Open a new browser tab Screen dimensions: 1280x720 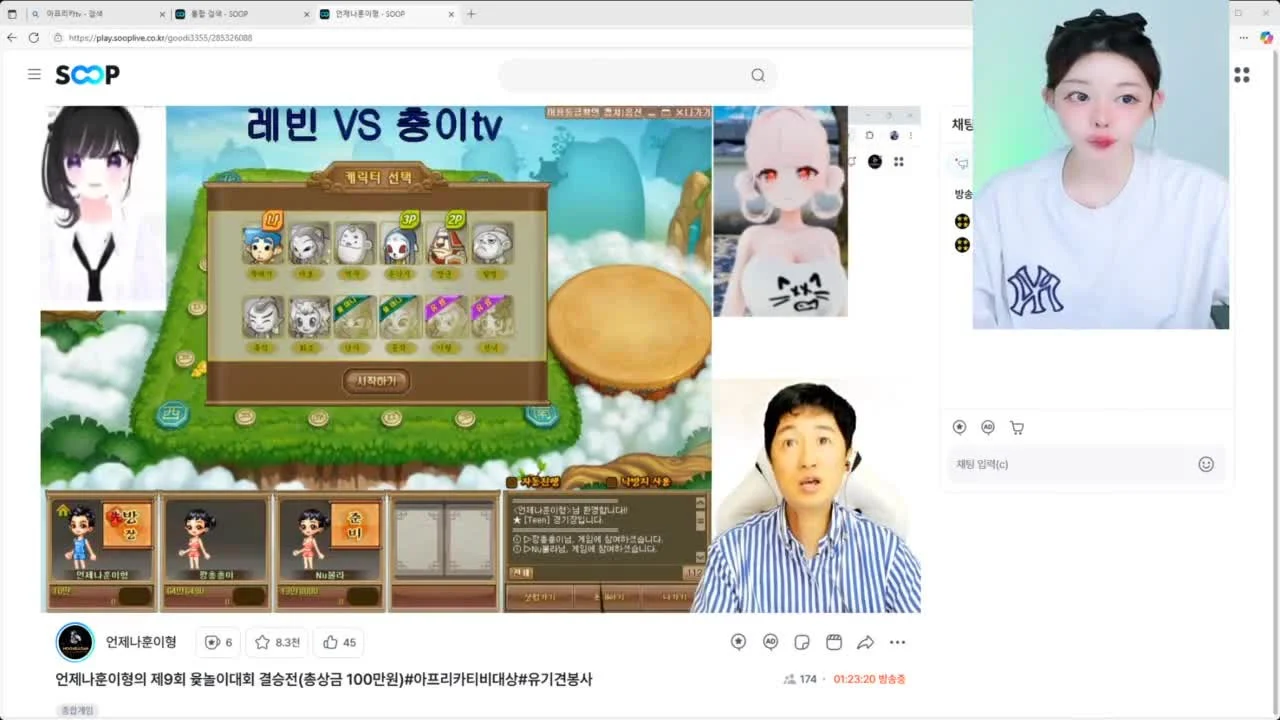[471, 14]
